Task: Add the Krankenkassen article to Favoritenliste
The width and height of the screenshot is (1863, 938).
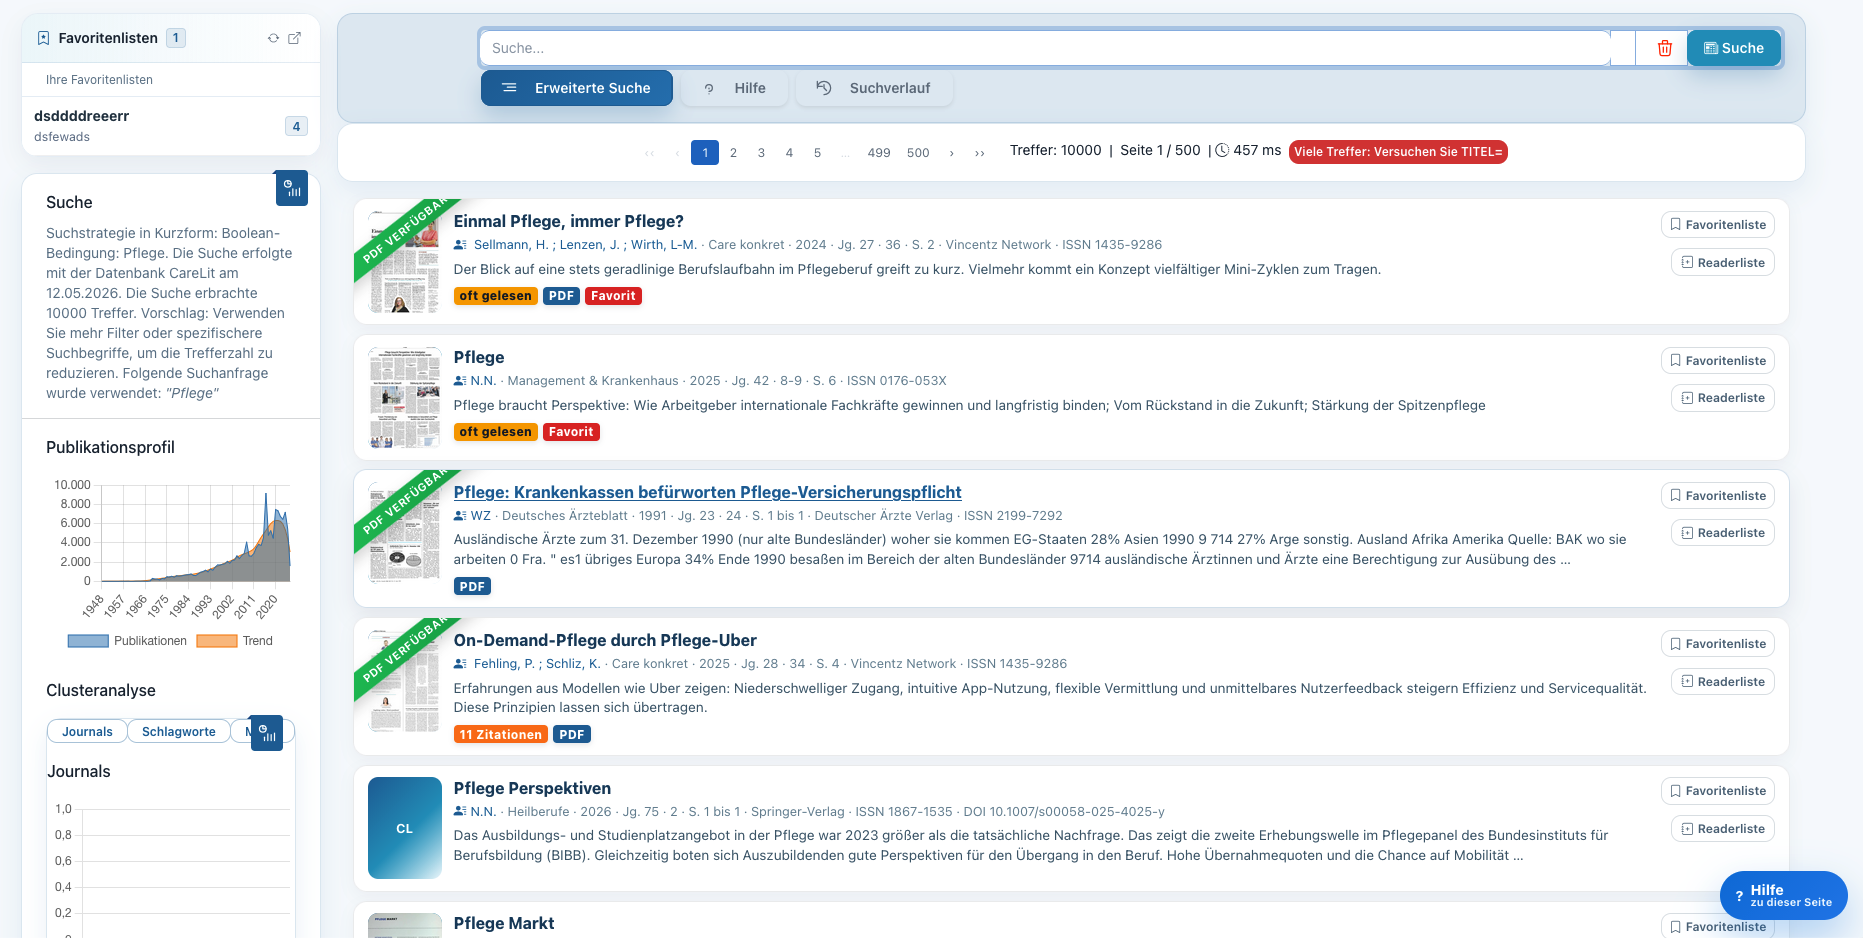Action: pos(1718,496)
